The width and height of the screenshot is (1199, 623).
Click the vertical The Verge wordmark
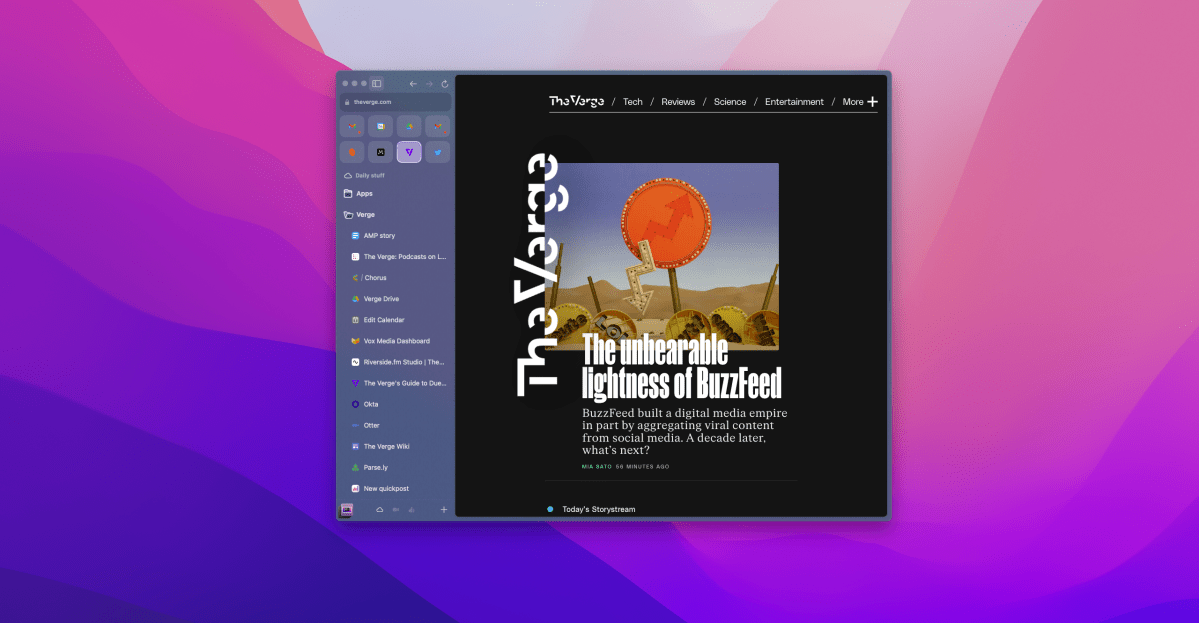coord(542,275)
